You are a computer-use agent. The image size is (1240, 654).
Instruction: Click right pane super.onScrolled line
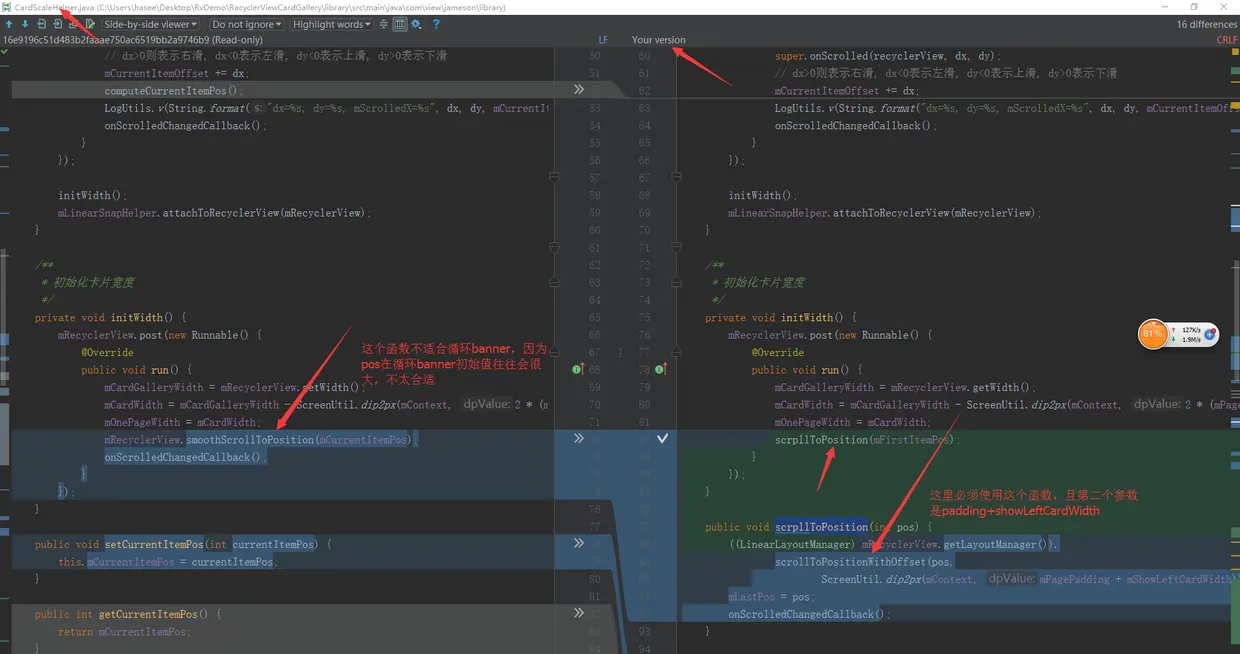888,56
